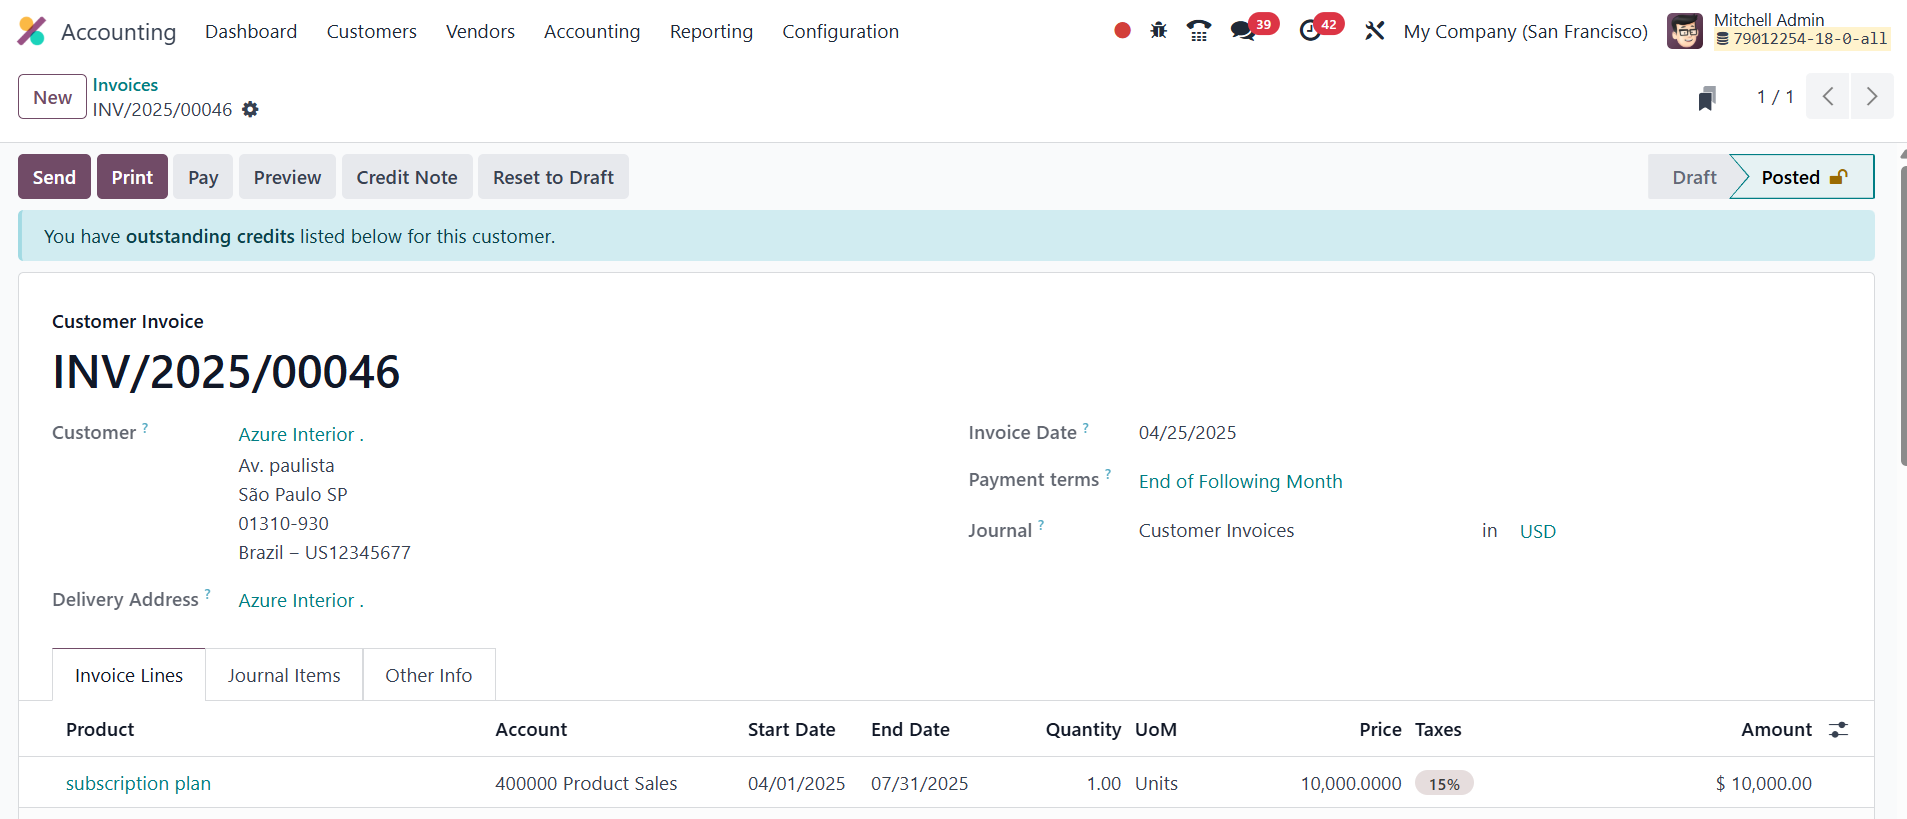Select the Draft status stage
Image resolution: width=1907 pixels, height=819 pixels.
(1693, 177)
